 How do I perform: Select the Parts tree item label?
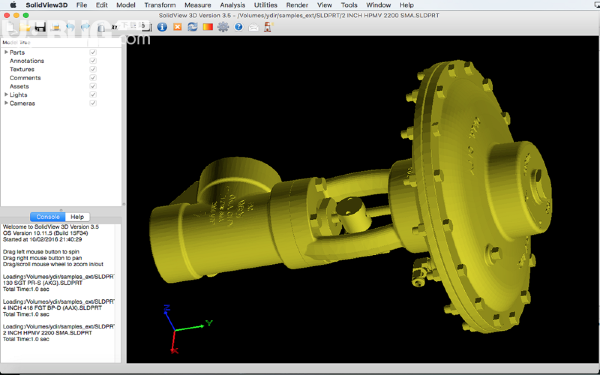(x=17, y=52)
